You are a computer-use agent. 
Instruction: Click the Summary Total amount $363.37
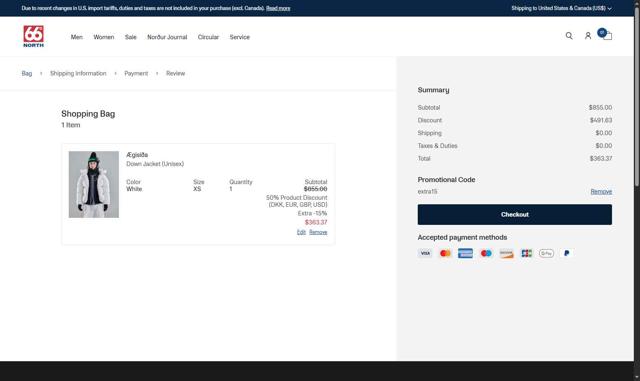pos(600,158)
